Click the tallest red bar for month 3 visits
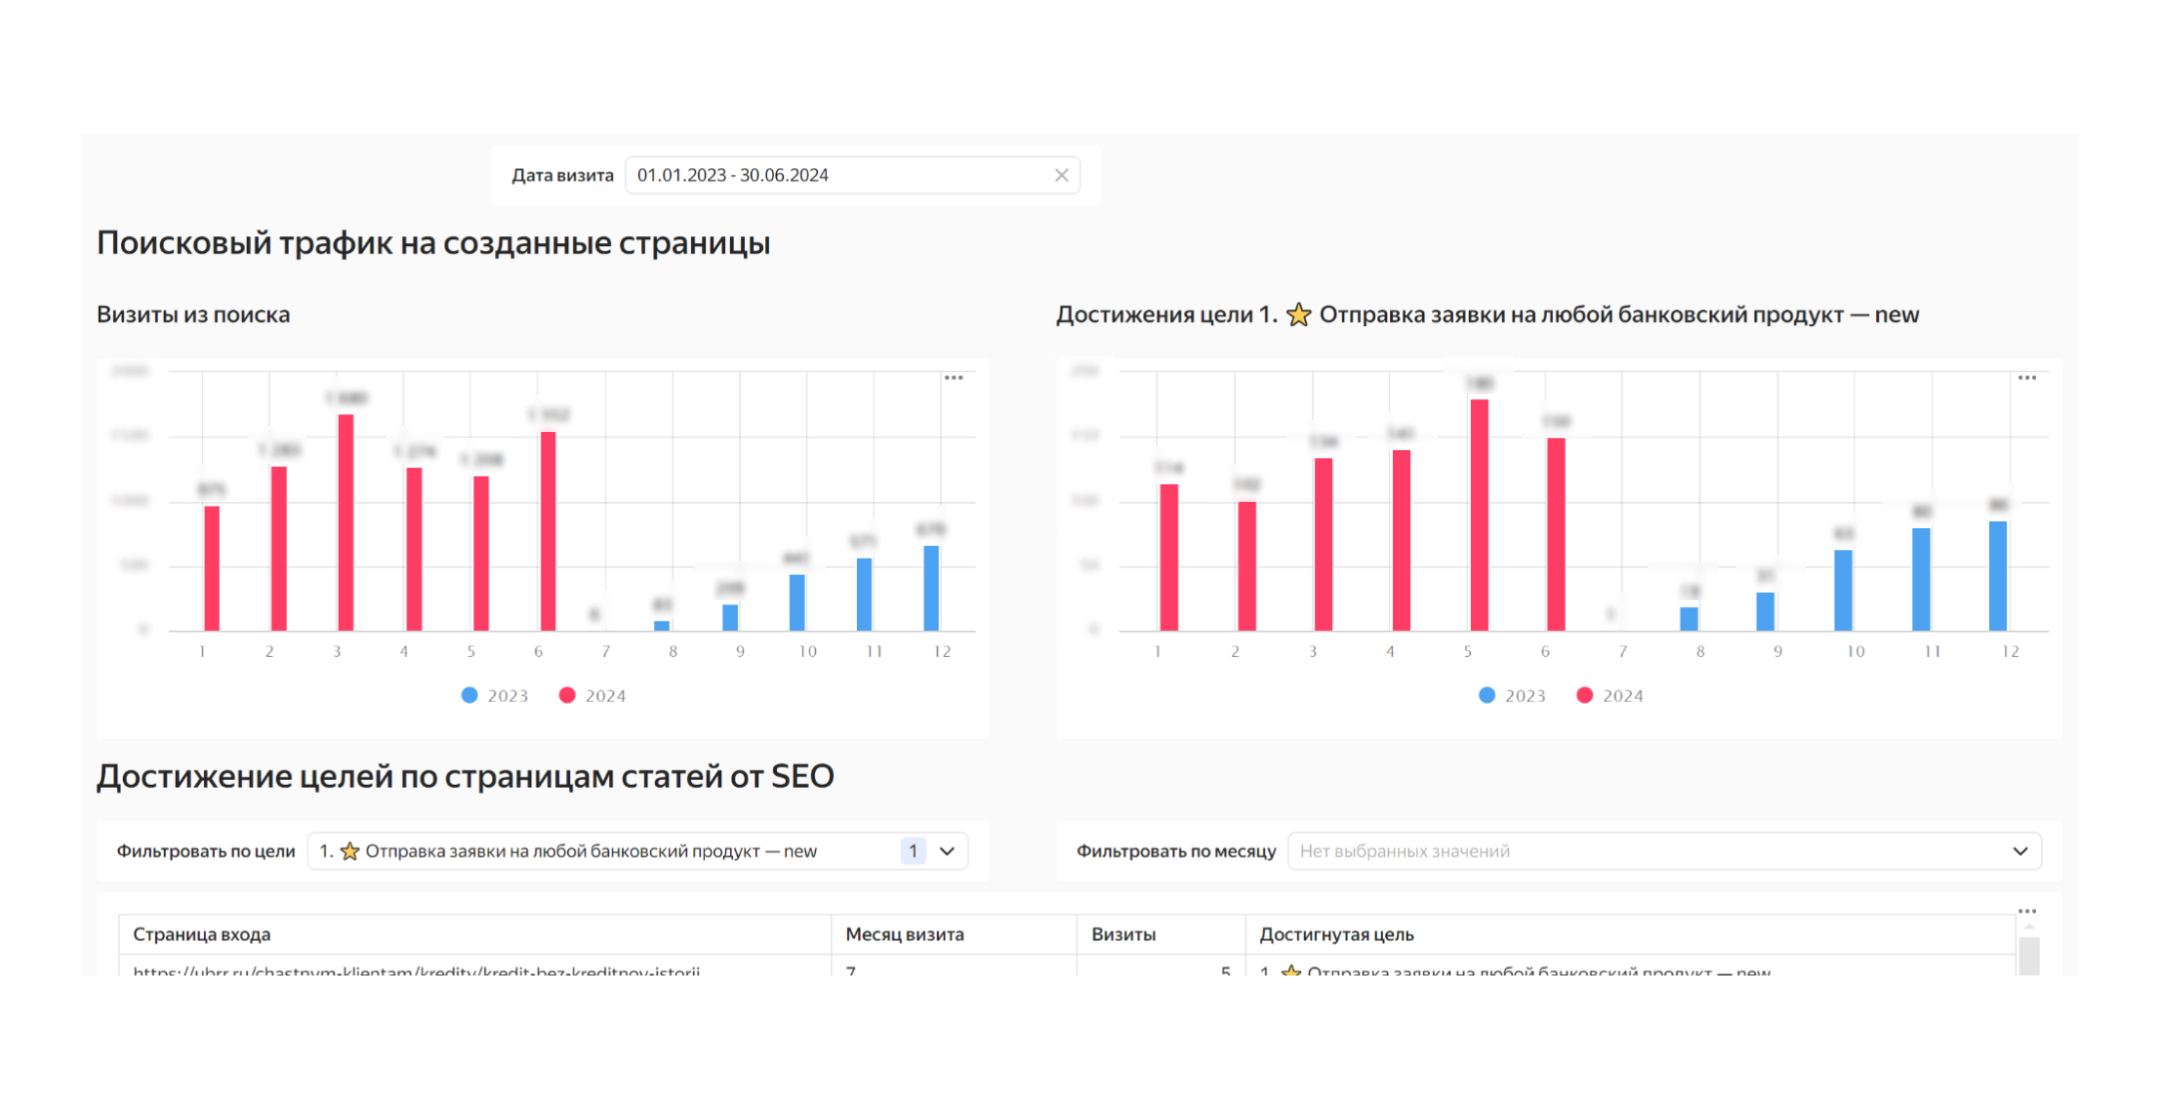 tap(346, 523)
